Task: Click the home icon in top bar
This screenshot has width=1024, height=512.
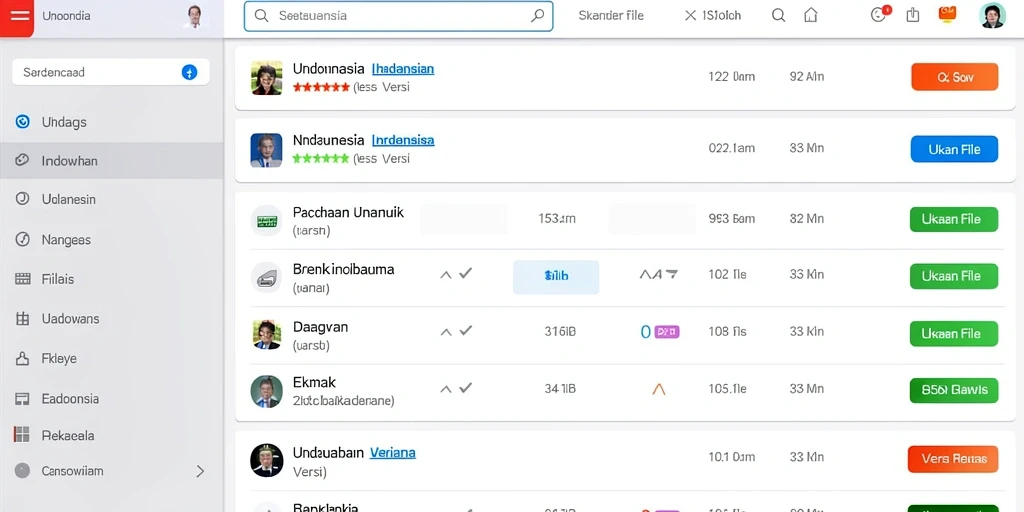Action: click(810, 16)
